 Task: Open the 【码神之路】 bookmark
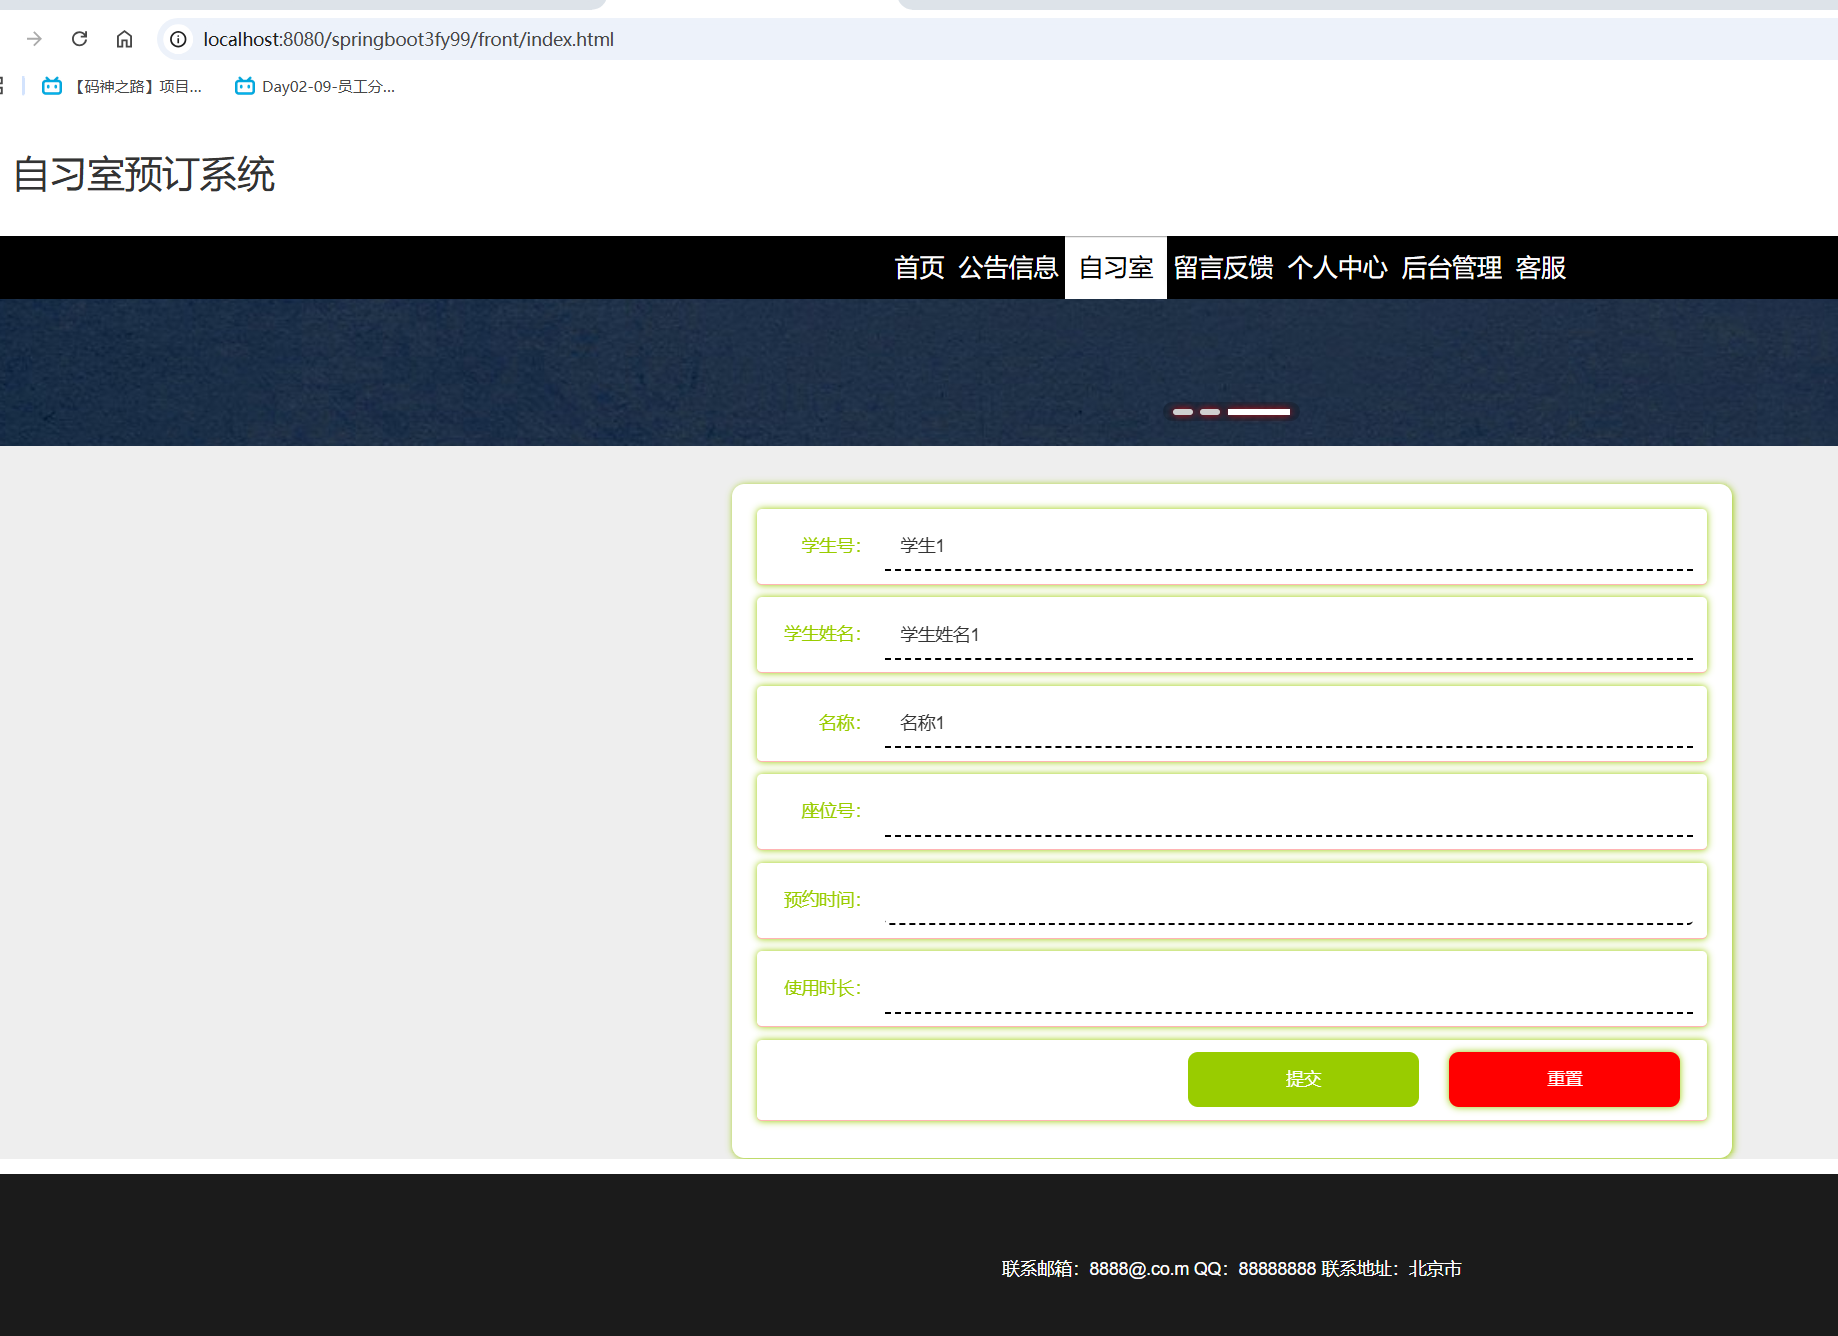122,87
